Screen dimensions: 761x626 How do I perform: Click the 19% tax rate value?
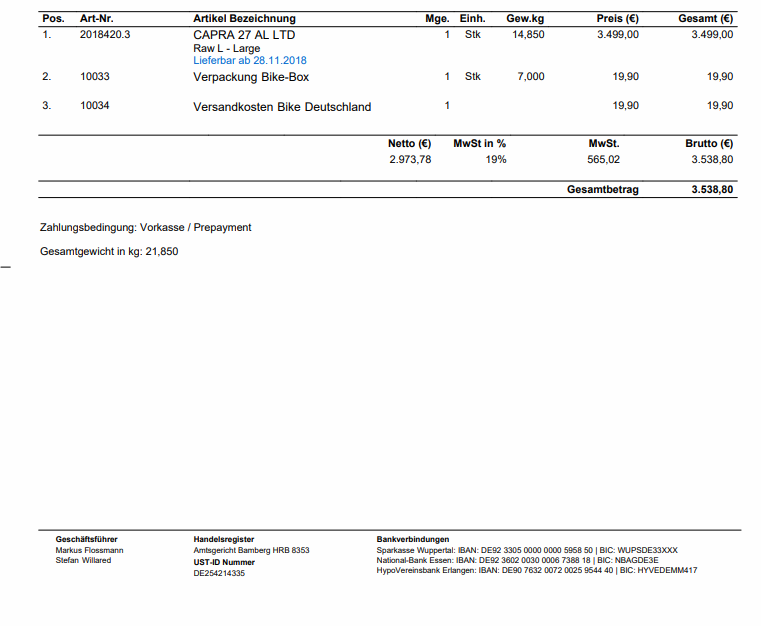496,159
